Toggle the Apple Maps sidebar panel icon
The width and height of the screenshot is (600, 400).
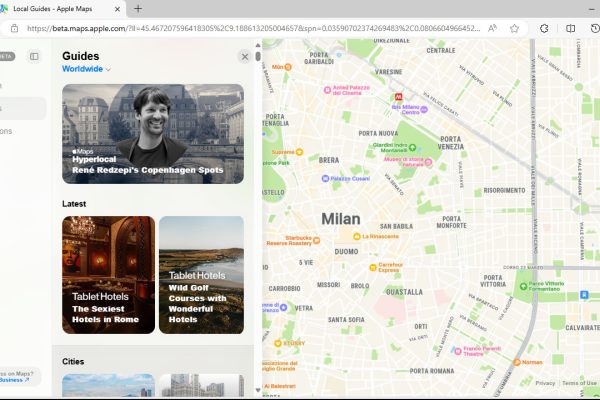point(34,57)
